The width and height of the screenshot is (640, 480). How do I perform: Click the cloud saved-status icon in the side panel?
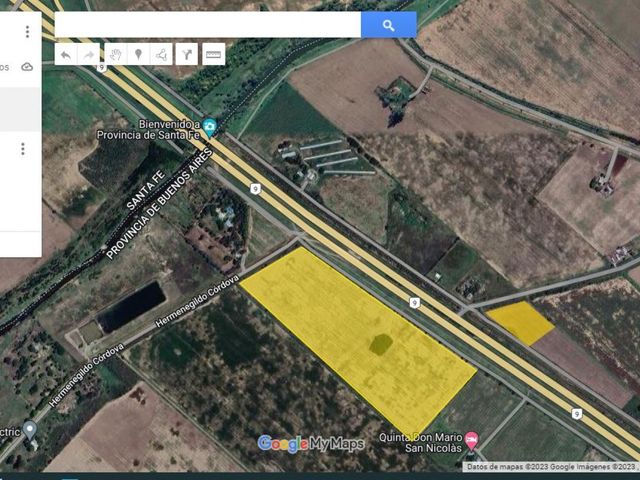coord(27,67)
